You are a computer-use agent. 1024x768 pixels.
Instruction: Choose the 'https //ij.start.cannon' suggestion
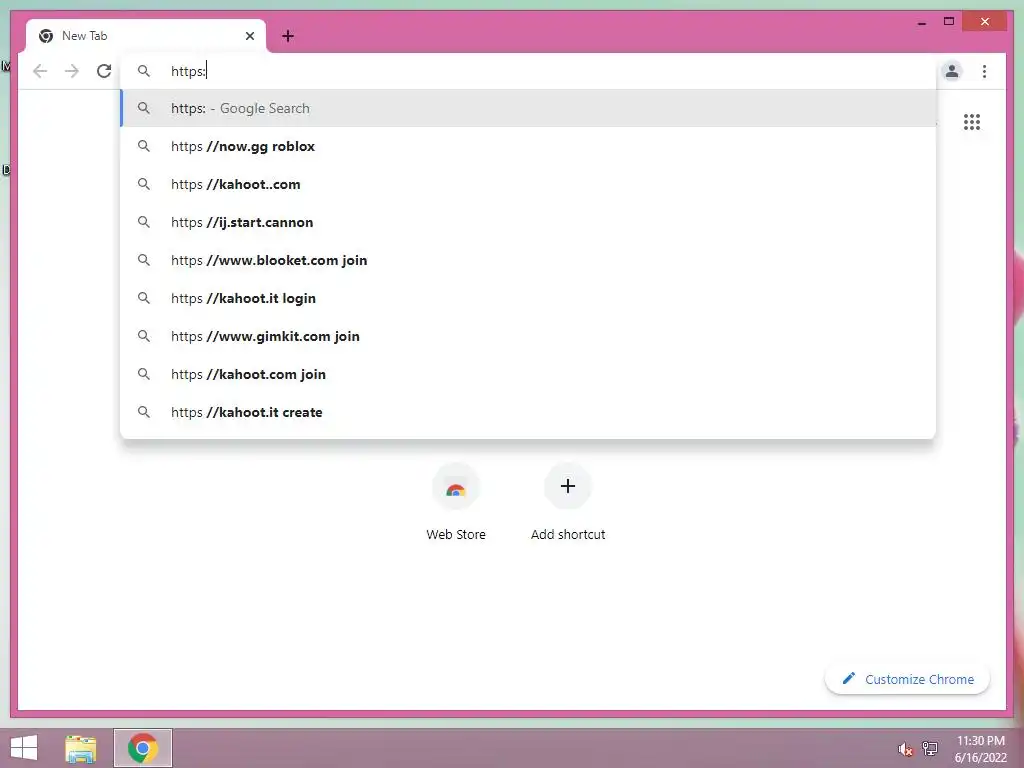point(528,222)
